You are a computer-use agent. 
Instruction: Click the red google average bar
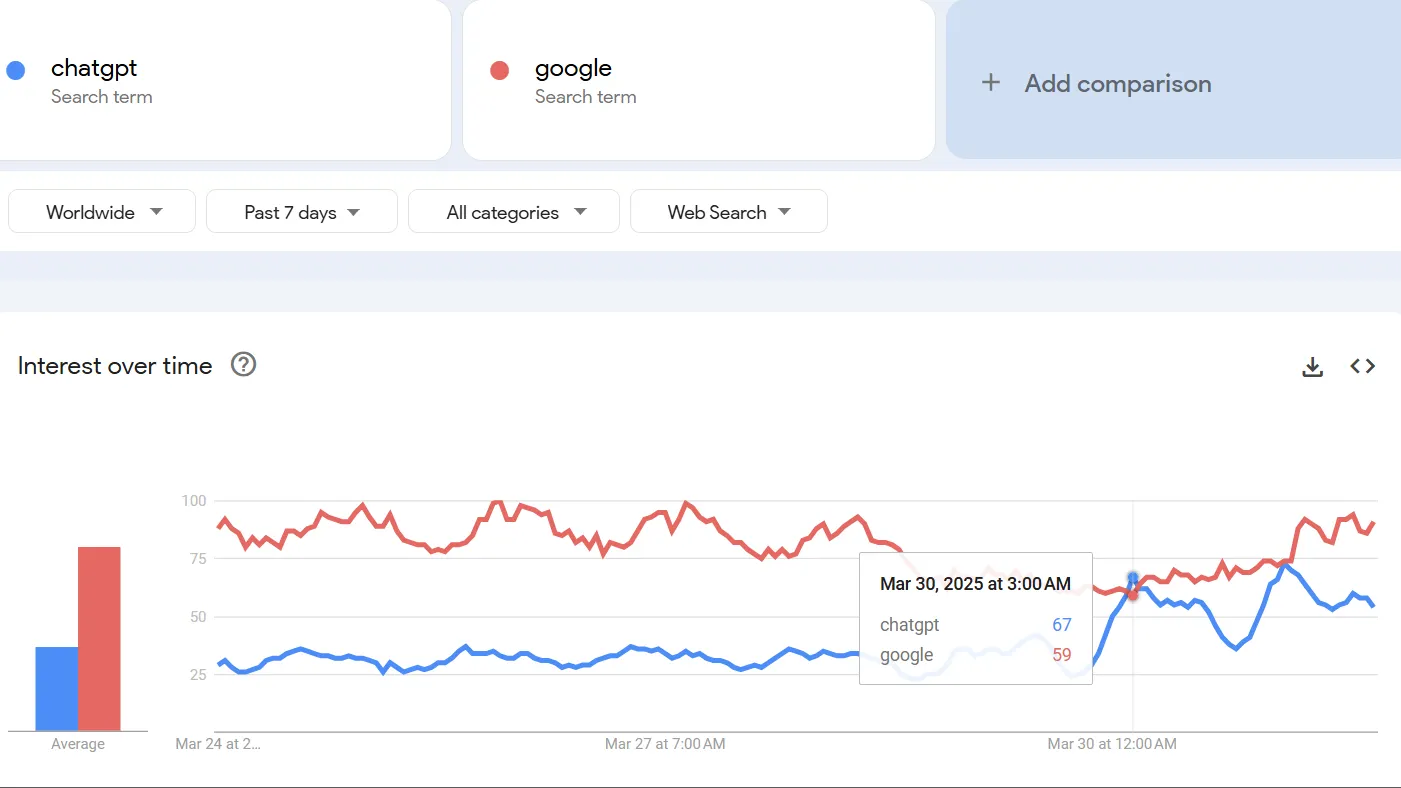pyautogui.click(x=99, y=638)
